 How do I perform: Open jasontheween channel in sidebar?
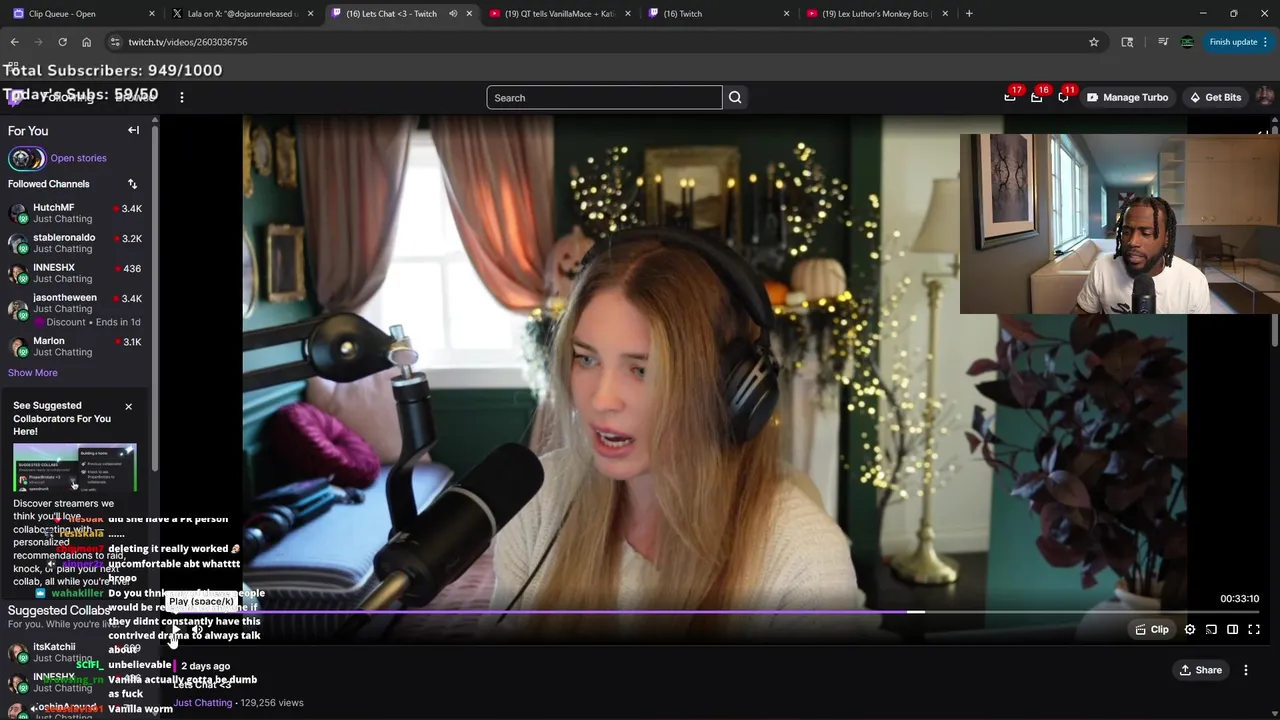point(75,309)
